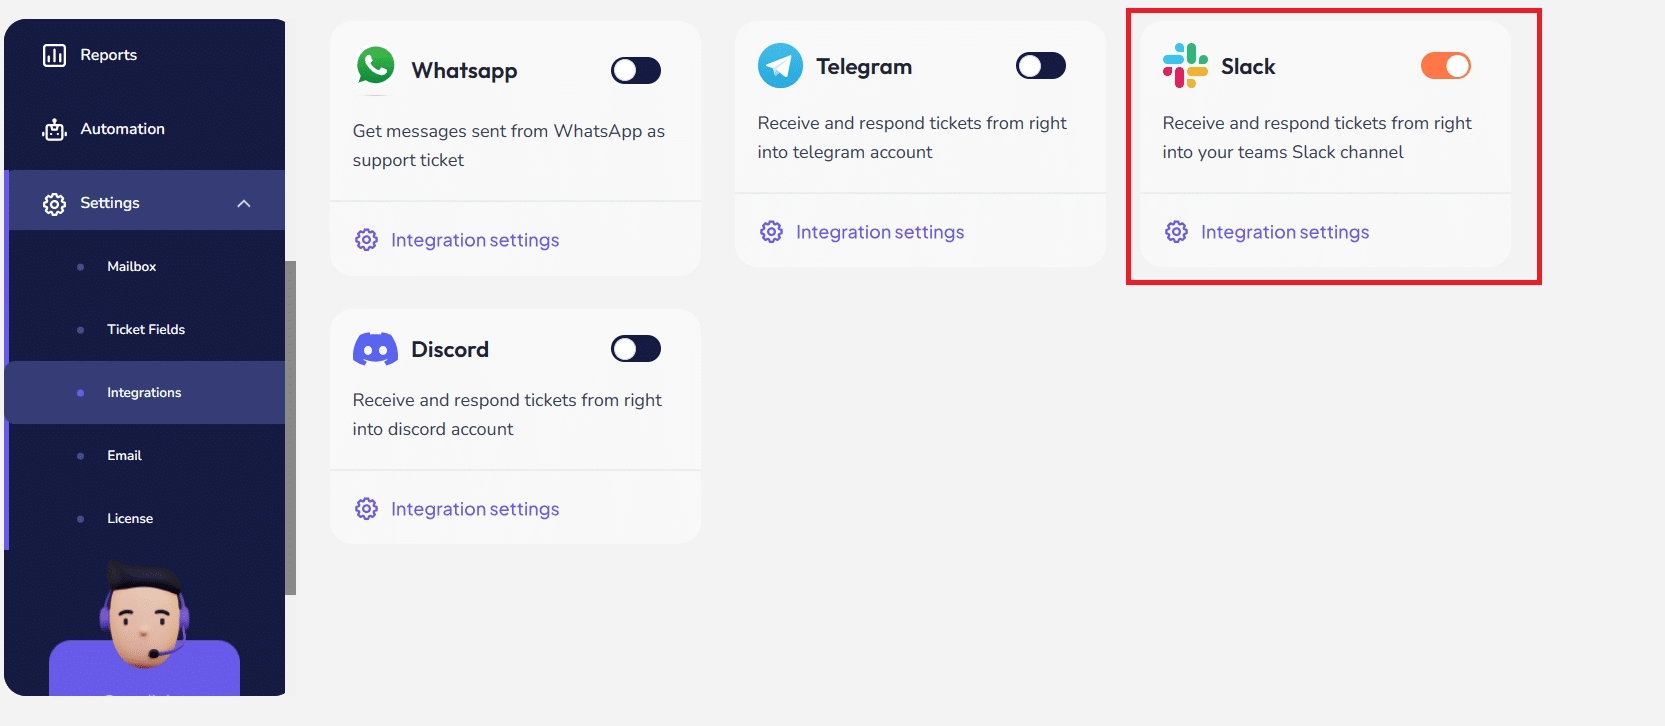Screen dimensions: 1665x726
Task: Click the Slack logo icon
Action: [1185, 66]
